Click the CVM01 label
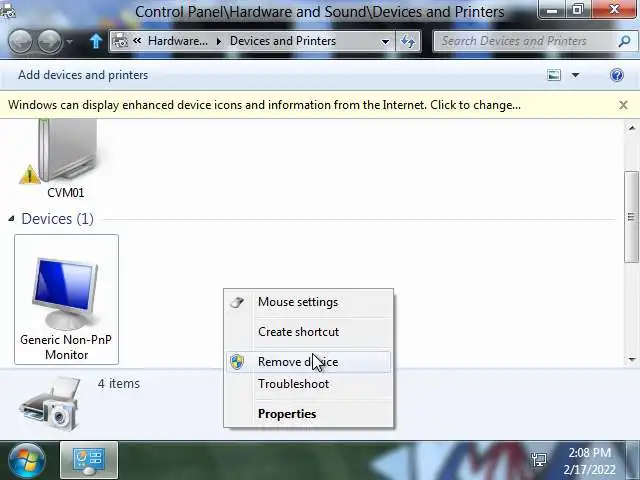Viewport: 640px width, 480px height. [x=66, y=193]
